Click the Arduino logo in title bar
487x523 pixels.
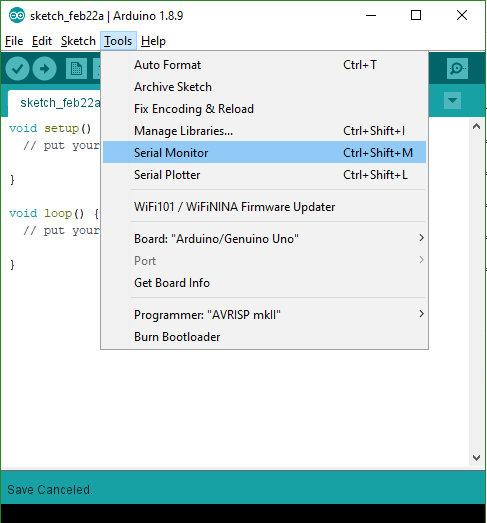[17, 15]
